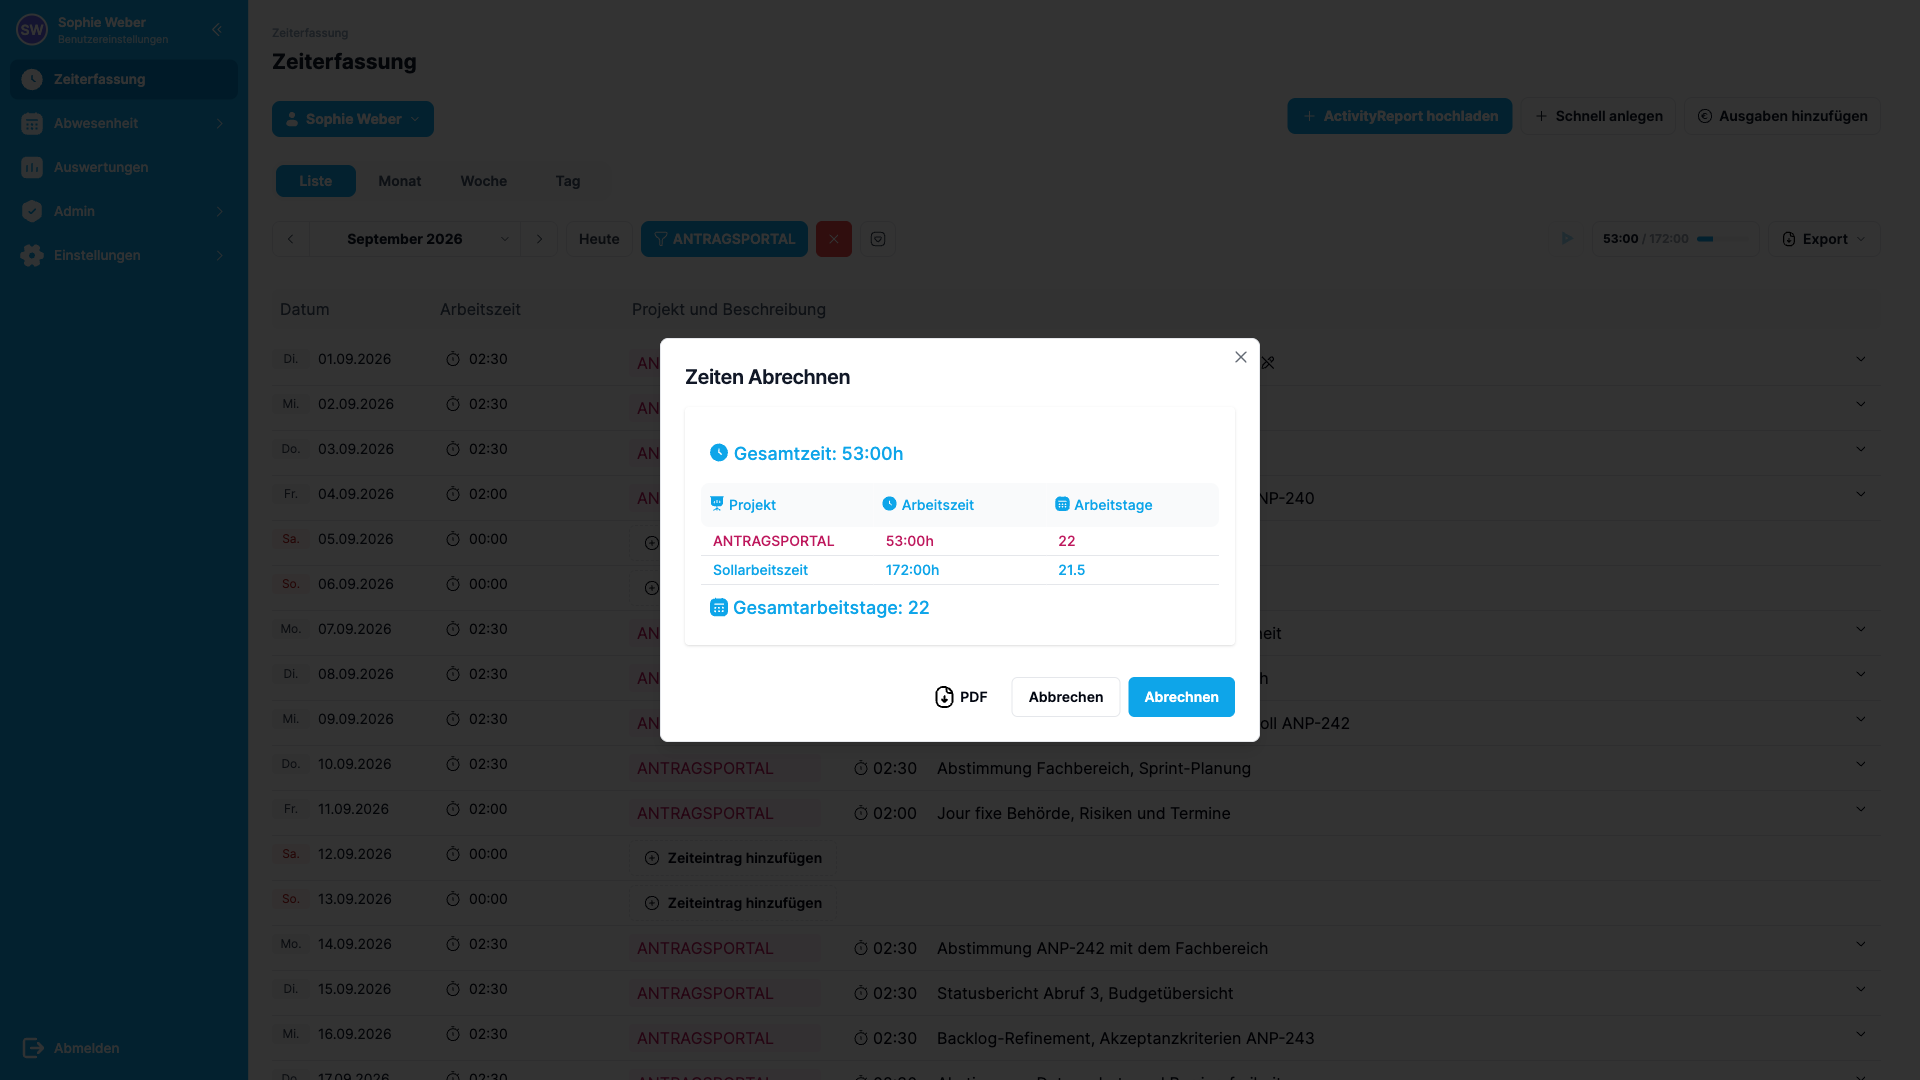Click ANTRAGSPORTAL row in dialog table
The height and width of the screenshot is (1080, 1920).
[x=959, y=541]
